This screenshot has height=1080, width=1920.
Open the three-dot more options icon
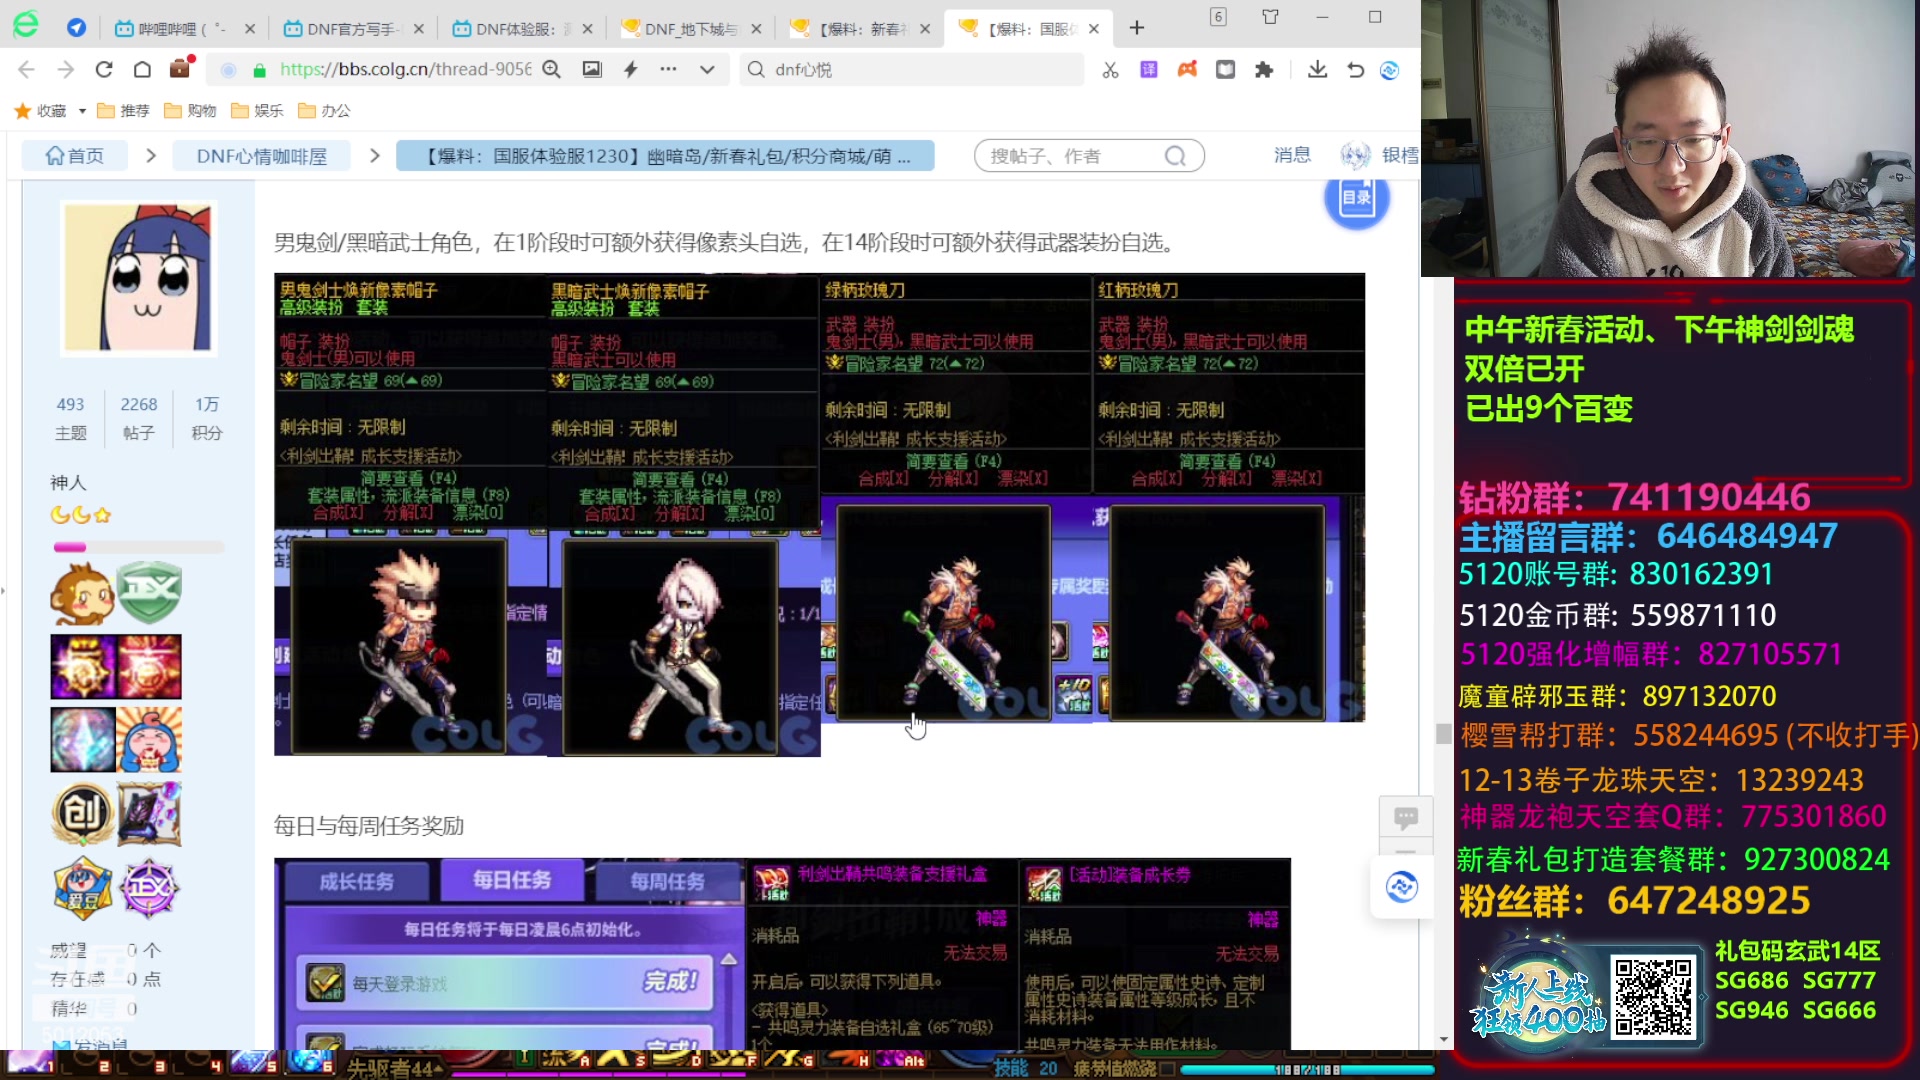(668, 69)
